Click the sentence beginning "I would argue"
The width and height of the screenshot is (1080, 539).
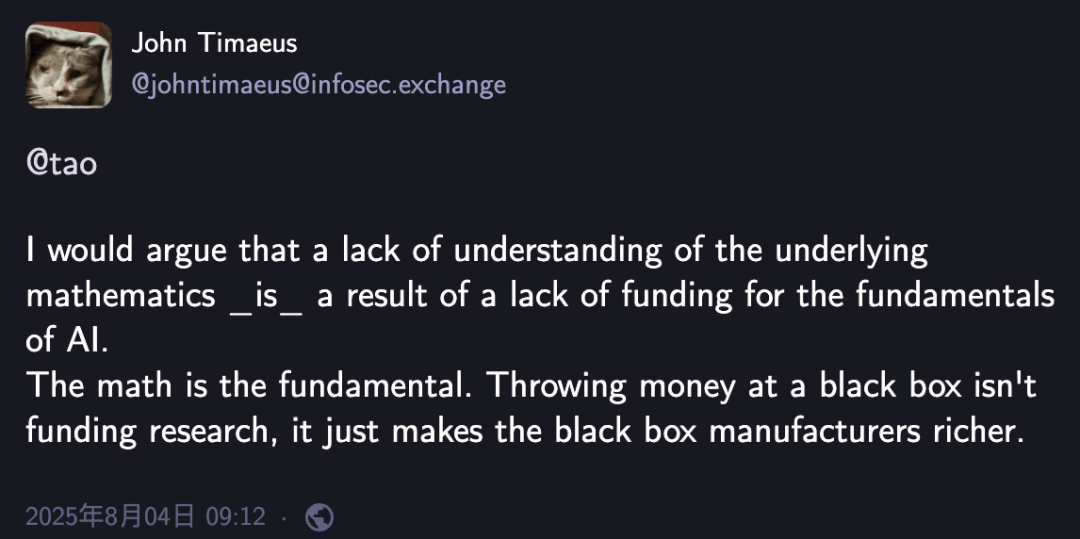click(x=540, y=297)
